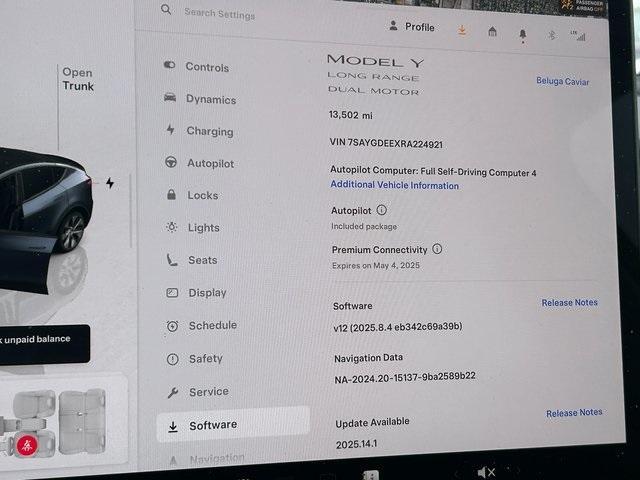Tap the Beluga Caviar vehicle name link

pyautogui.click(x=562, y=81)
